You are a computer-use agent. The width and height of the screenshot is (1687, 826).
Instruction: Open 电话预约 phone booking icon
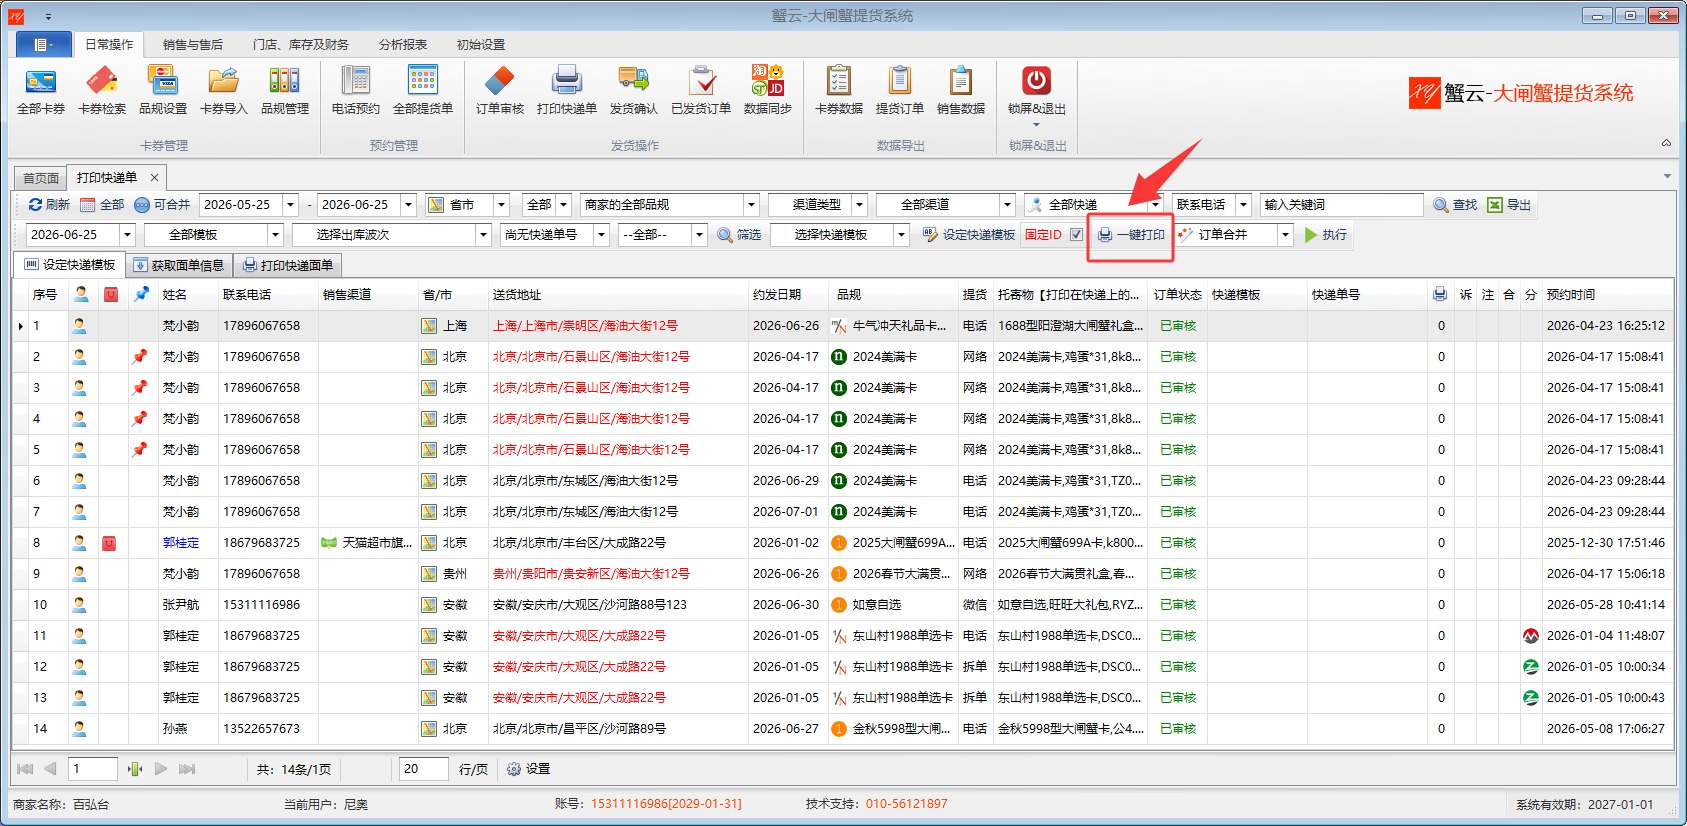[355, 90]
